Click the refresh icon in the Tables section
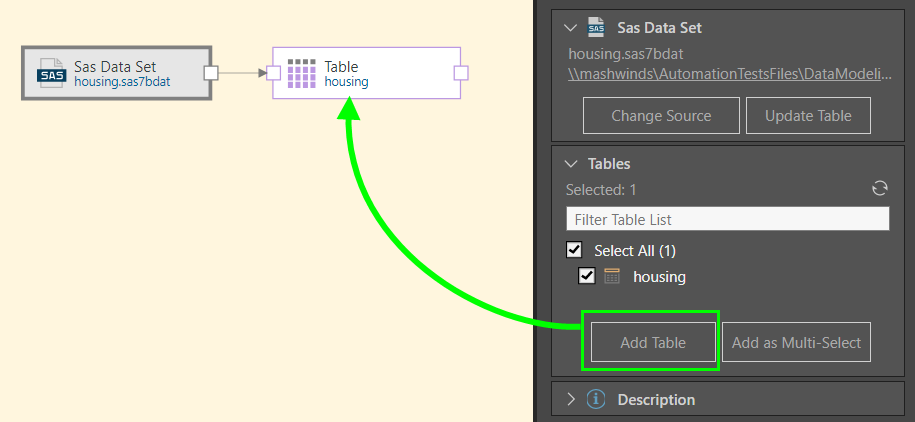The width and height of the screenshot is (915, 422). pyautogui.click(x=880, y=188)
